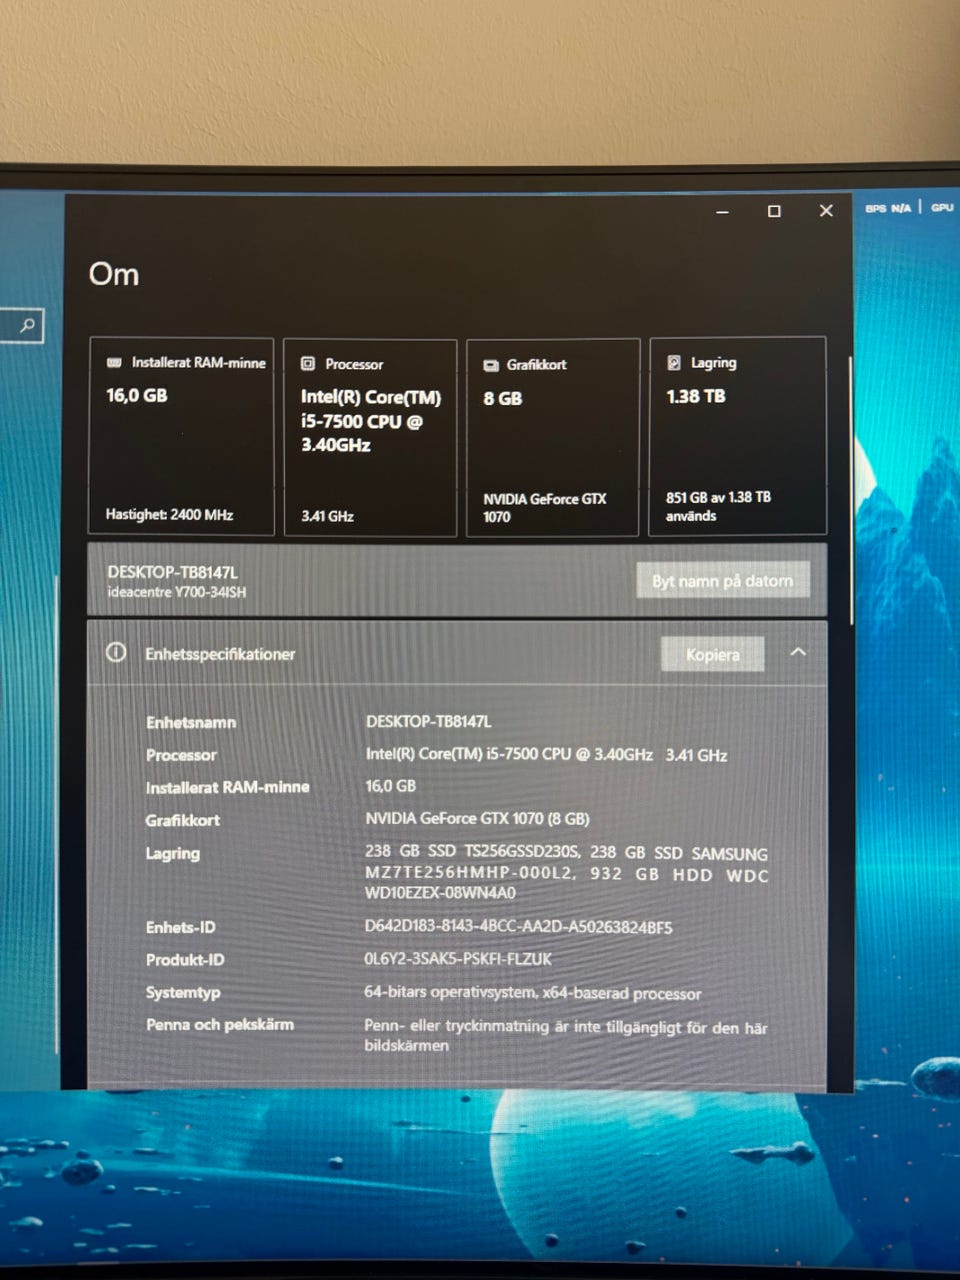Click NVIDIA GeForce GTX 1070 in Grafikkort card

pos(544,507)
